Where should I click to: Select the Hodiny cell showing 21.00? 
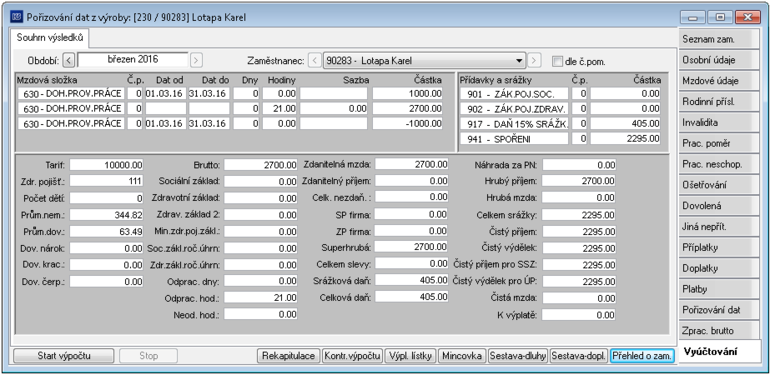click(279, 108)
